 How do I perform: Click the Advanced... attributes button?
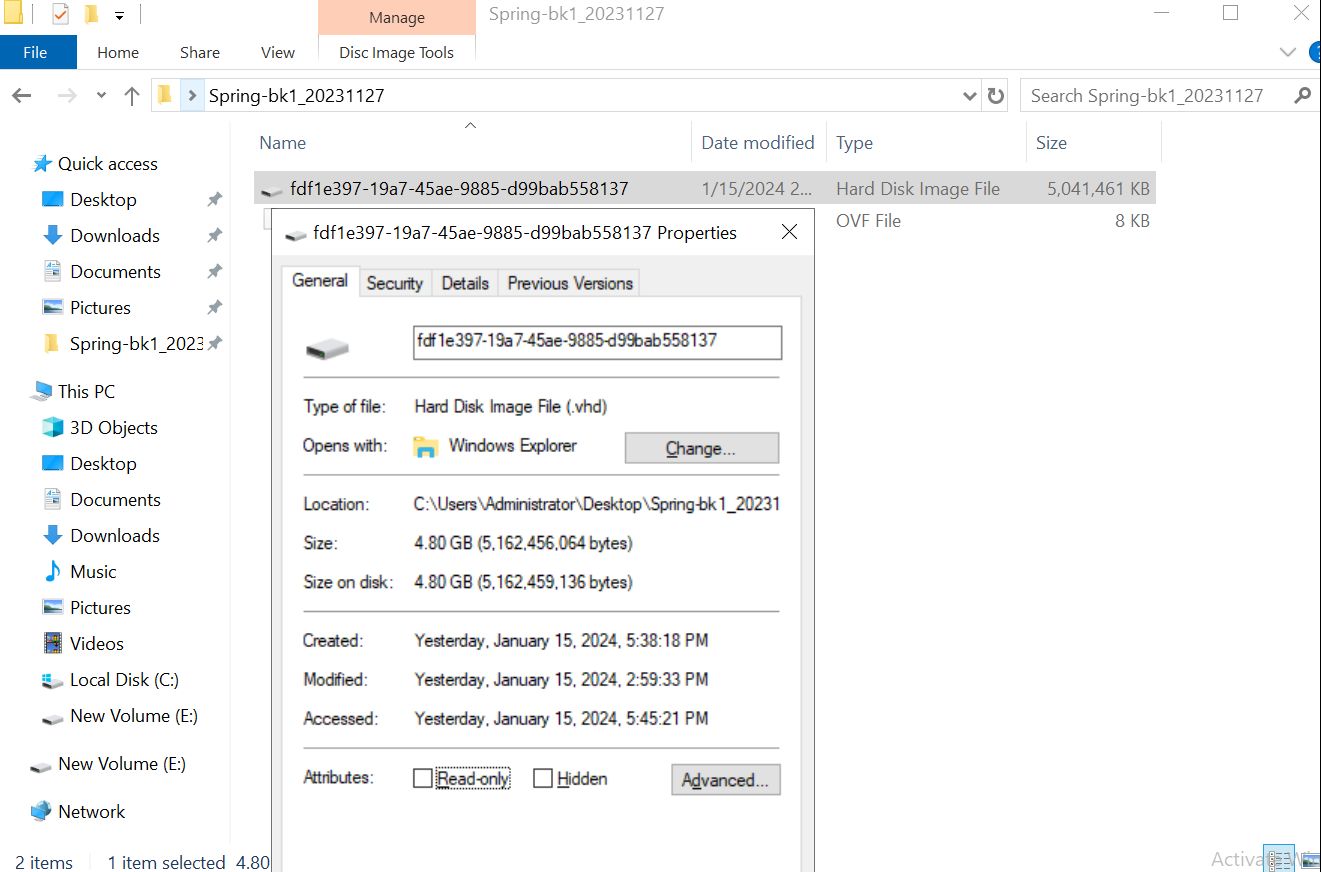click(725, 780)
